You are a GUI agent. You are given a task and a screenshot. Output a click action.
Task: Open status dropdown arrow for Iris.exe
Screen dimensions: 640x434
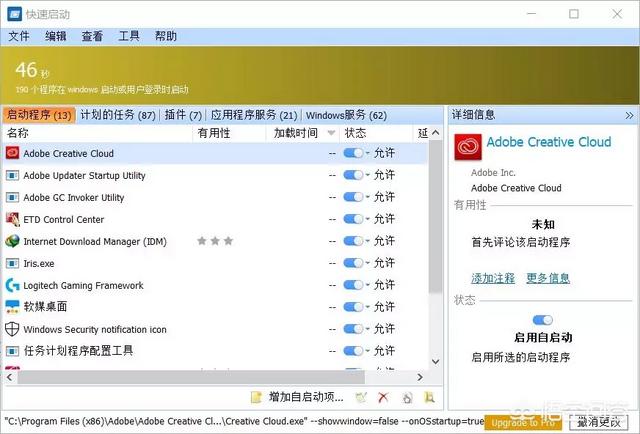tap(367, 263)
